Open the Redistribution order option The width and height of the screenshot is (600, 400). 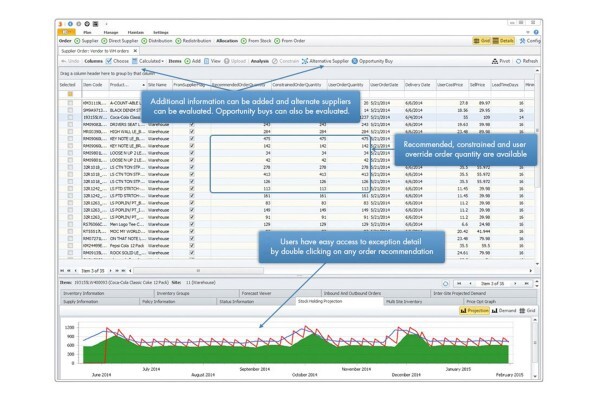tap(193, 41)
